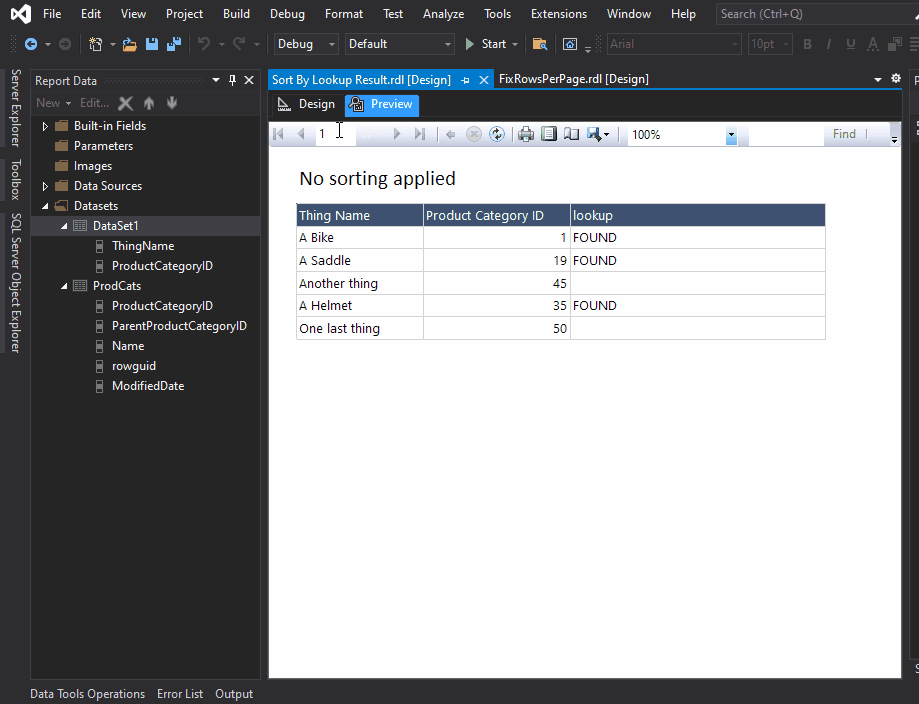Open the Extensions menu
The height and width of the screenshot is (704, 919).
[558, 13]
